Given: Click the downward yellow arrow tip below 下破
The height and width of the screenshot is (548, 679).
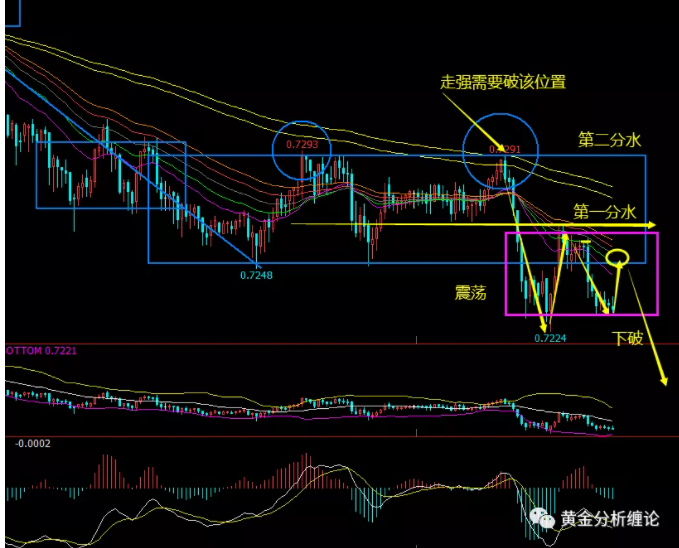Looking at the screenshot, I should [x=663, y=380].
